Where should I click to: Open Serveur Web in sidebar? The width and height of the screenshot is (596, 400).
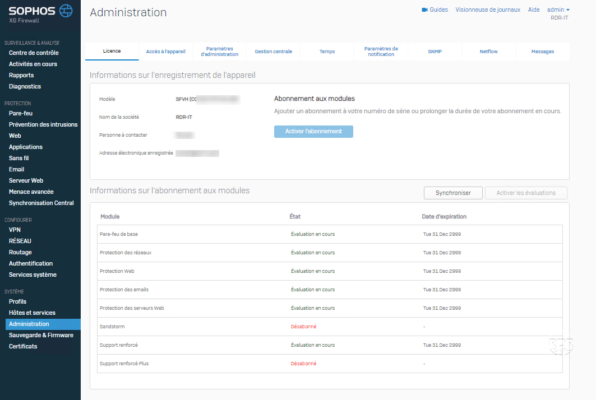pyautogui.click(x=26, y=180)
